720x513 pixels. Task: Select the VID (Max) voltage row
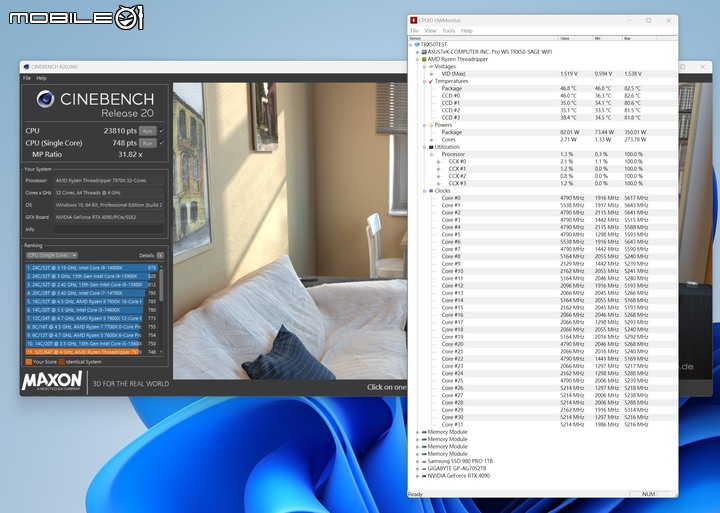pos(542,73)
